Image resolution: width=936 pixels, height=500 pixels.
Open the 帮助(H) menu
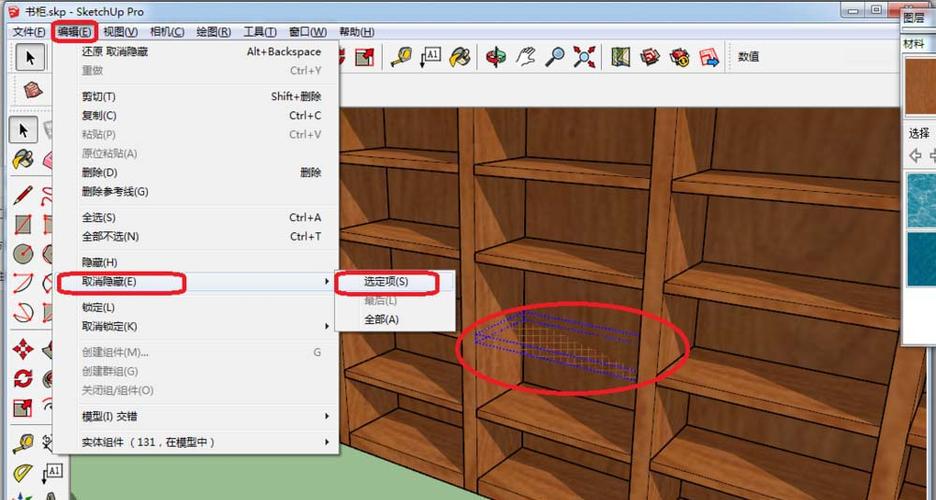(x=356, y=32)
